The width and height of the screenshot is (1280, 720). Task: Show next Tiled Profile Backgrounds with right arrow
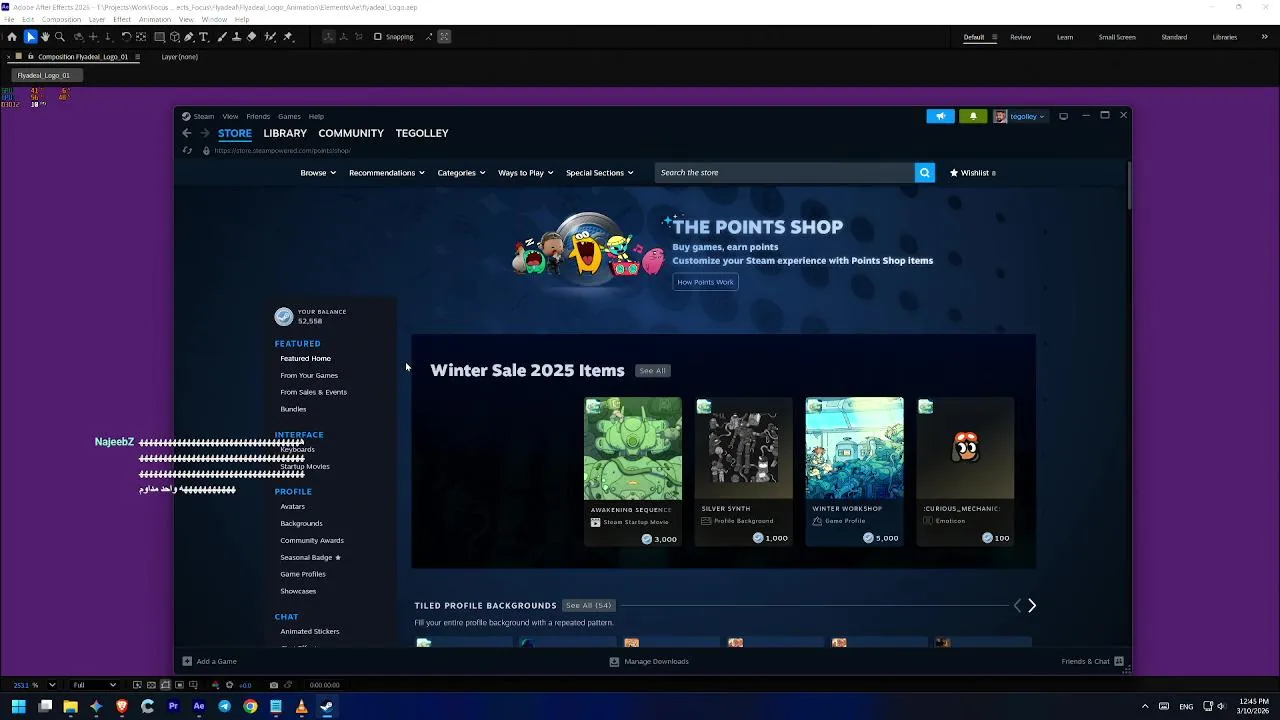tap(1032, 605)
